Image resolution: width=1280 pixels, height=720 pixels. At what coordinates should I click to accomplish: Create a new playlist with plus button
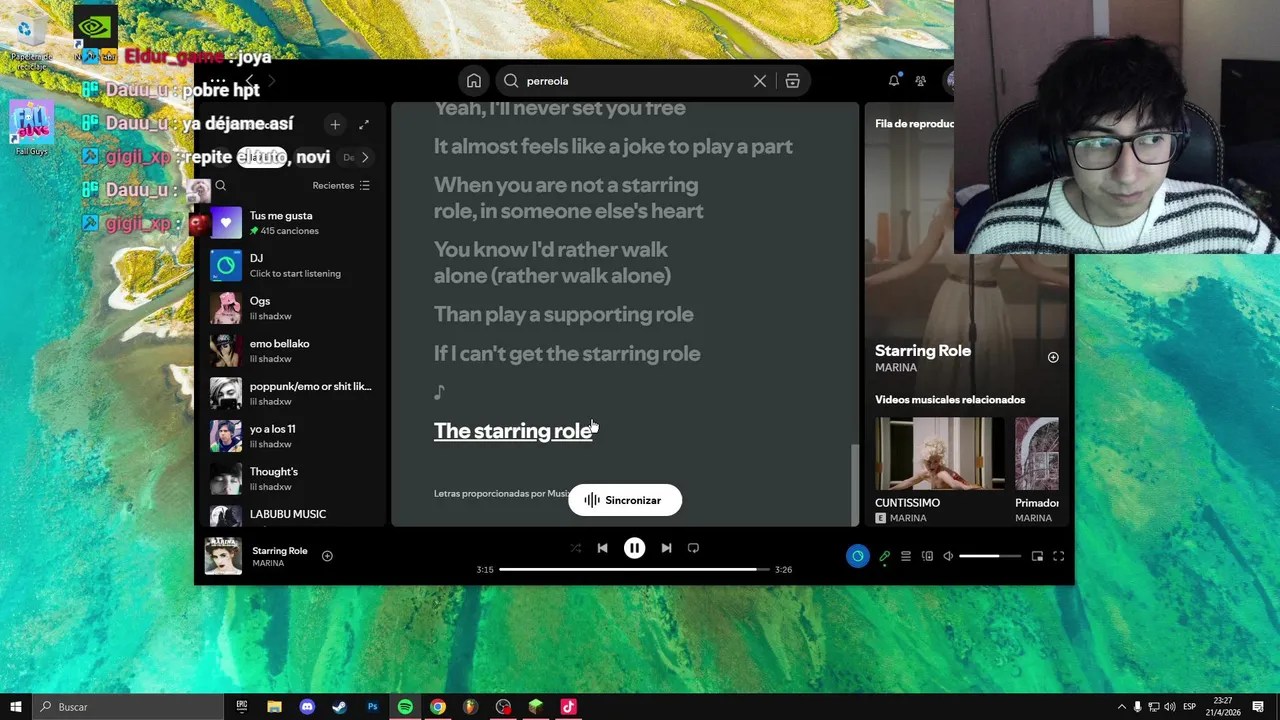335,124
